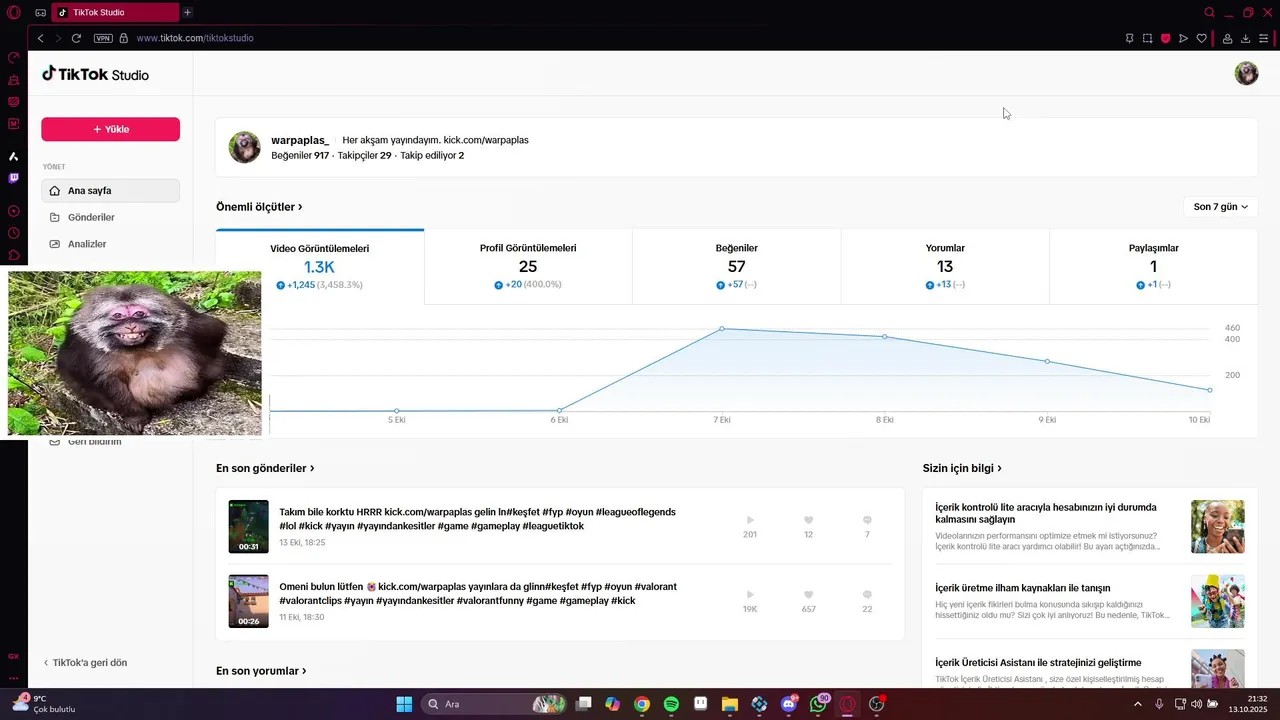Open the 'Omeni bulun lütfen' post title

(x=478, y=594)
